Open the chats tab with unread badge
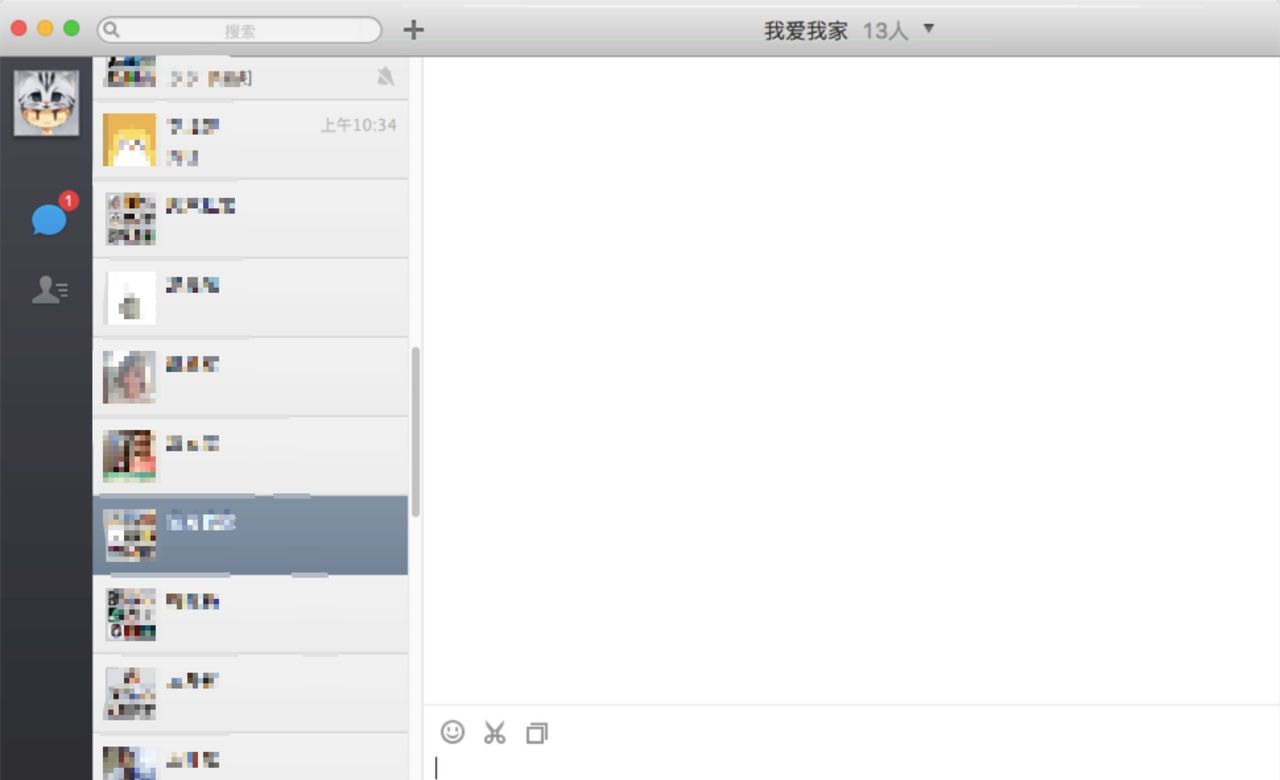Screen dimensions: 1280x780 (x=50, y=218)
